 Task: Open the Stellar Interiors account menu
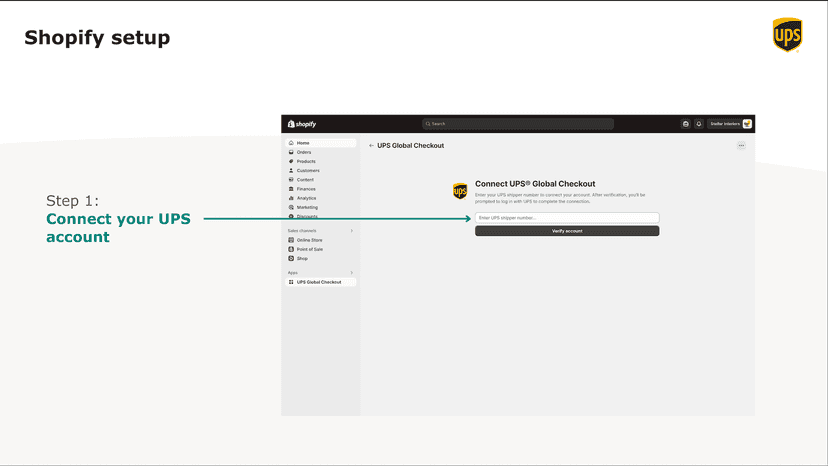[730, 124]
